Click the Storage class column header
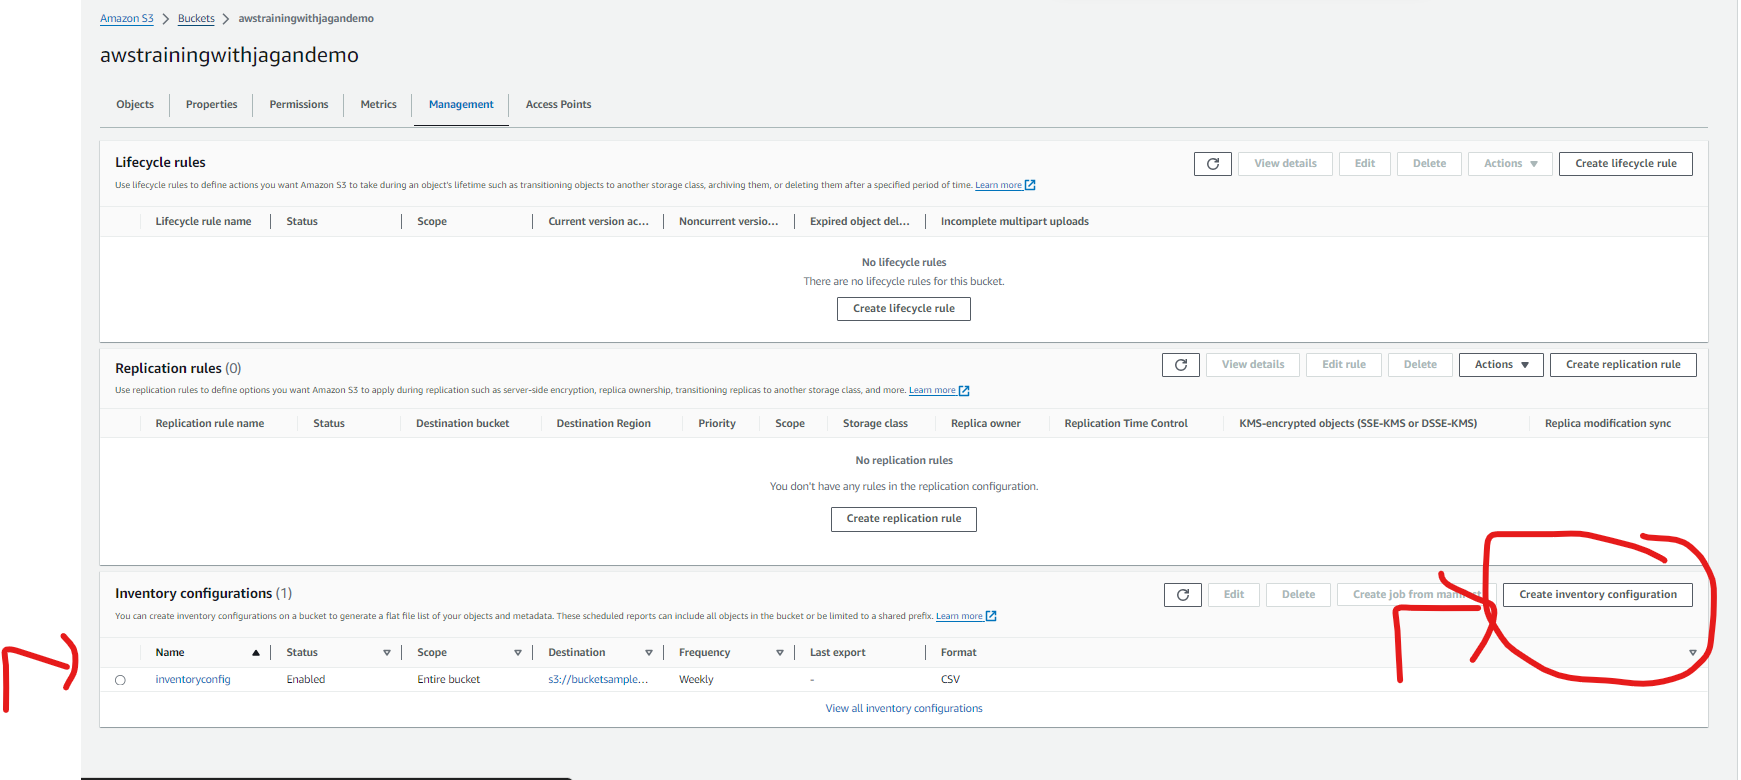Image resolution: width=1741 pixels, height=780 pixels. (875, 424)
